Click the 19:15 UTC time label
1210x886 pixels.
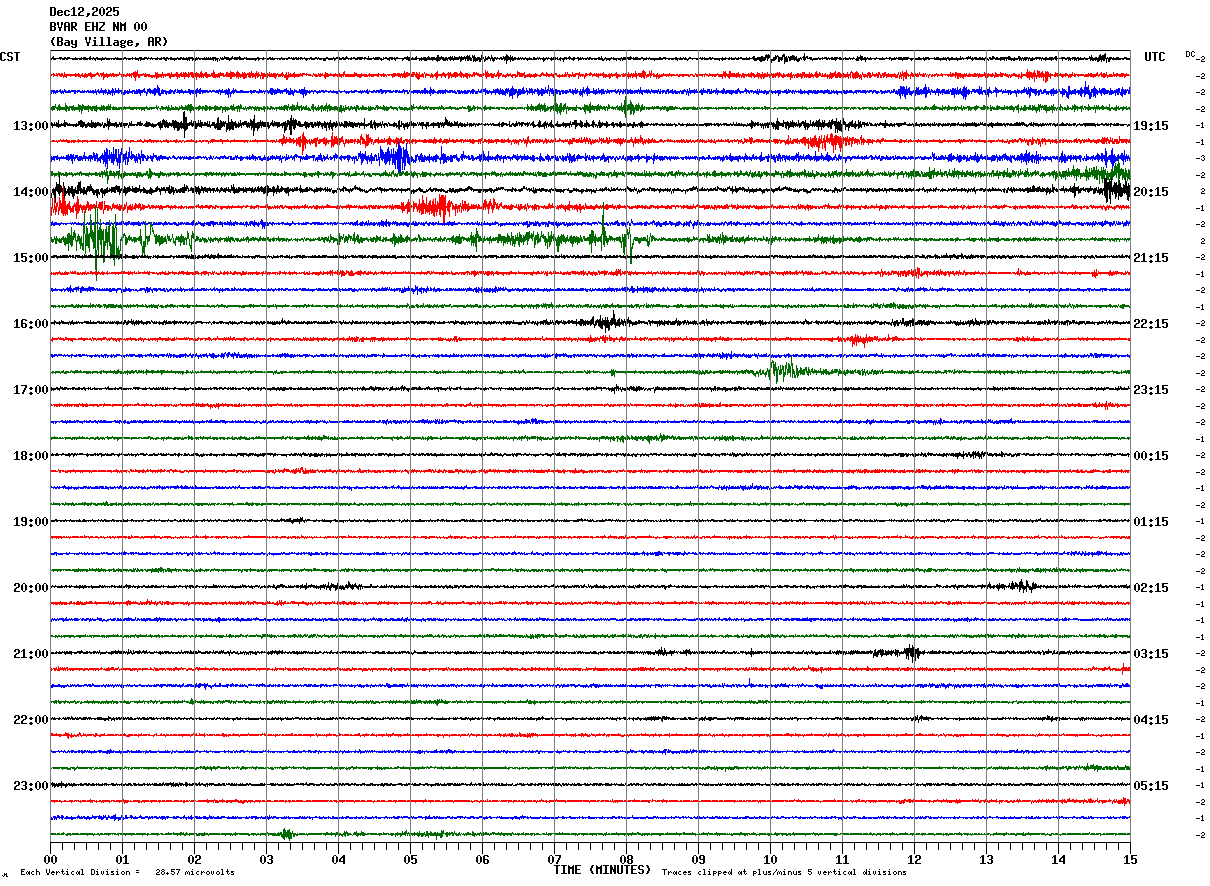1151,126
